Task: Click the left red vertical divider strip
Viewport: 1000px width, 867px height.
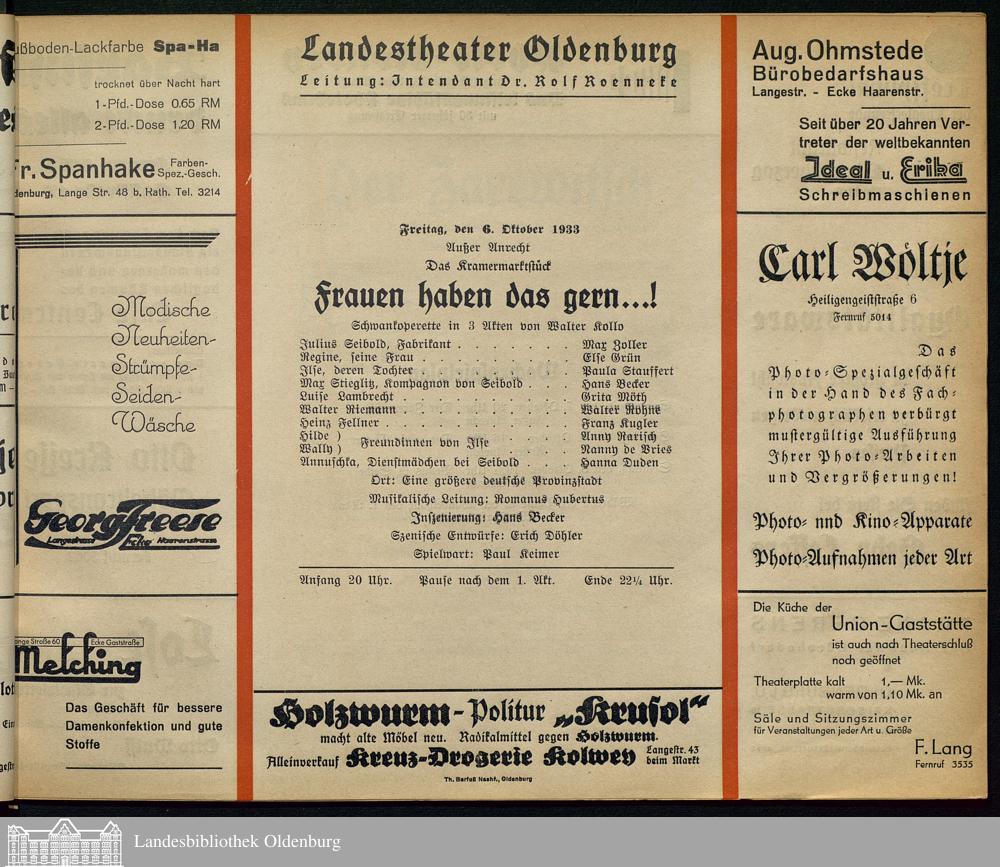Action: (x=244, y=400)
